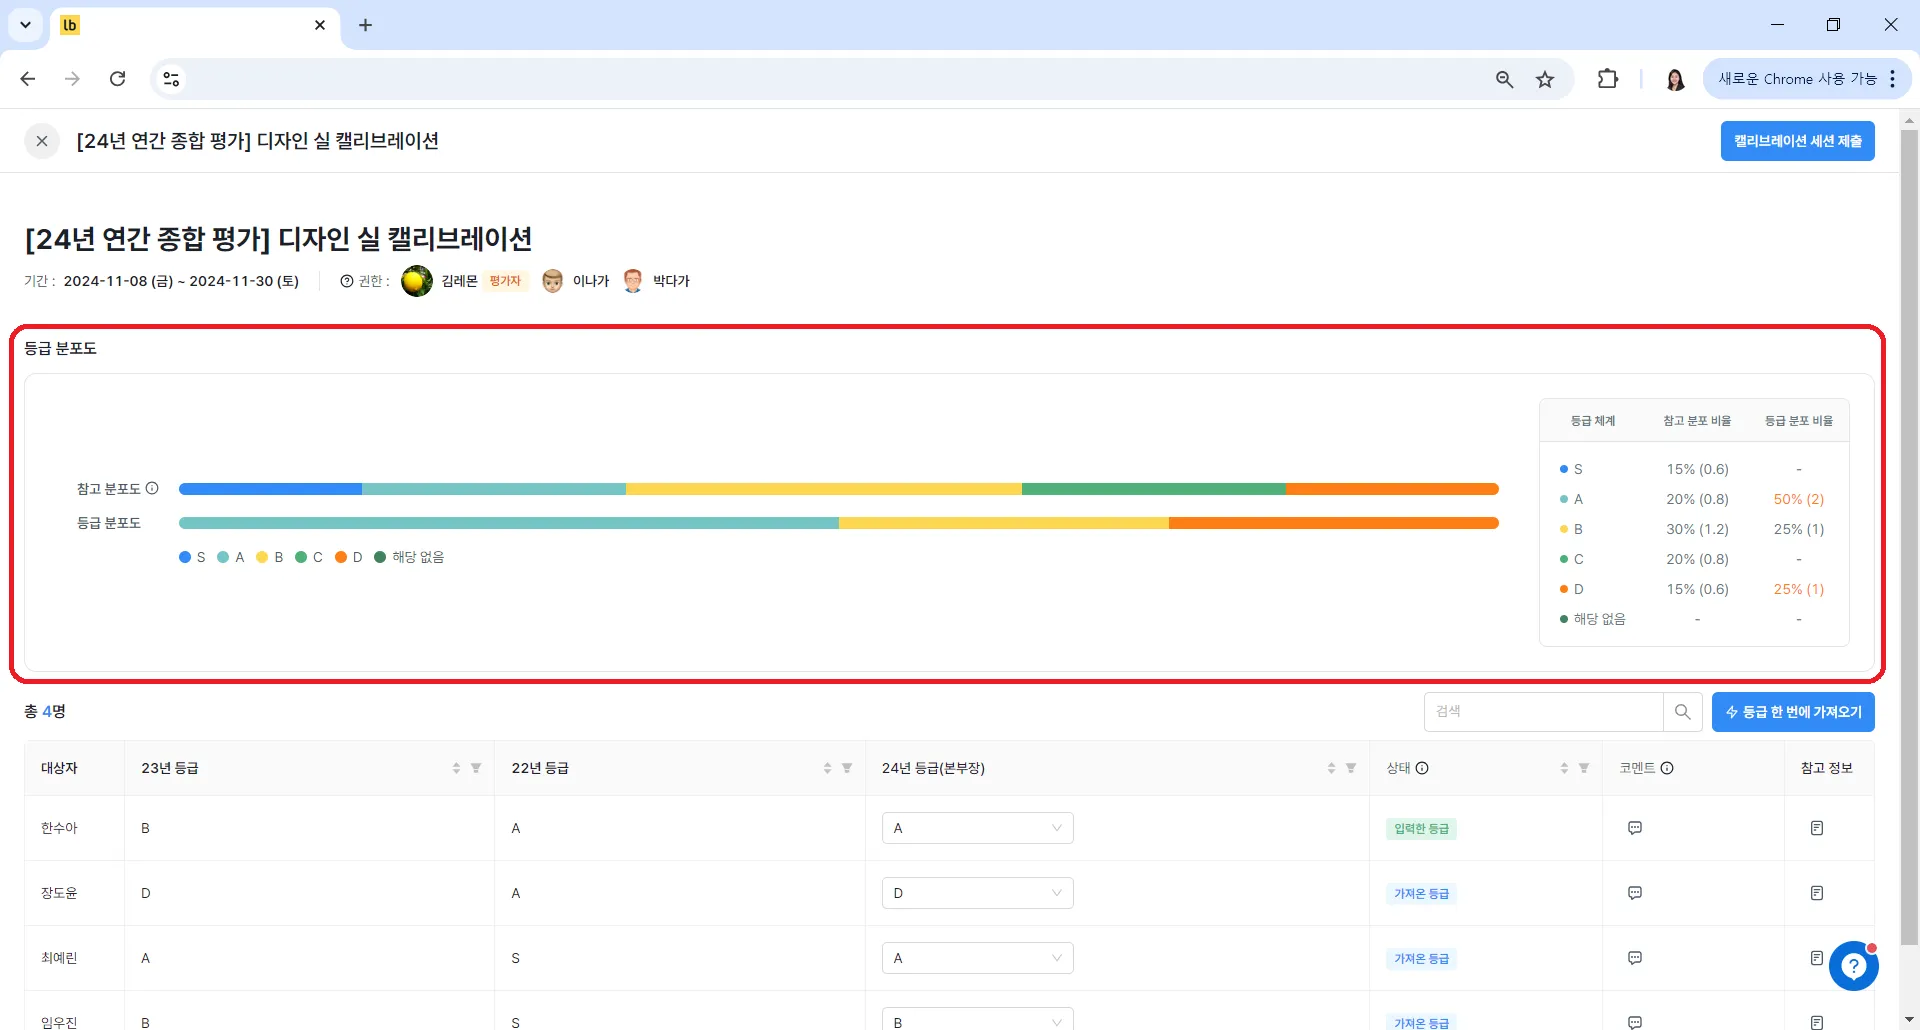Open comment icon for 임우진
1920x1030 pixels.
[1635, 1022]
